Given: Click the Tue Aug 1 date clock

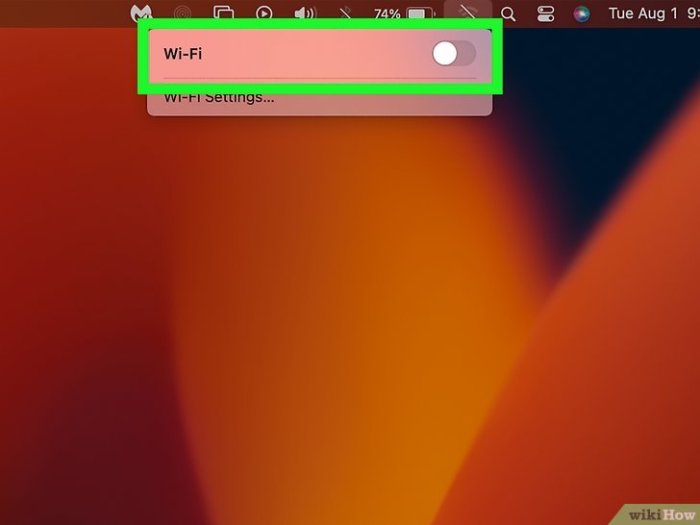Looking at the screenshot, I should 654,13.
